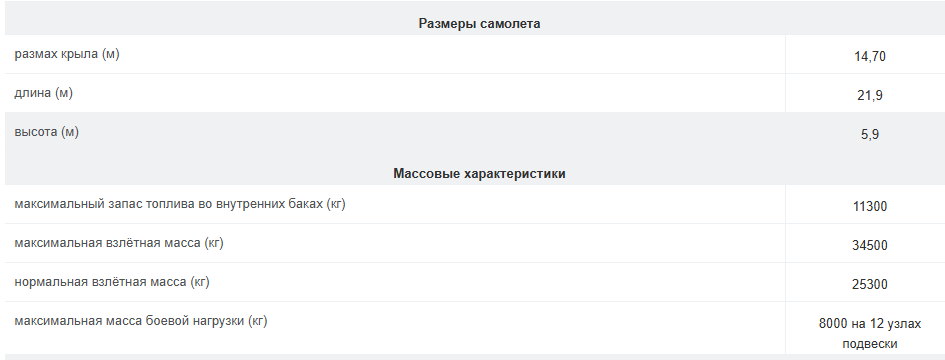Click the 'Размеры самолета' section header
This screenshot has height=360, width=945.
(479, 24)
